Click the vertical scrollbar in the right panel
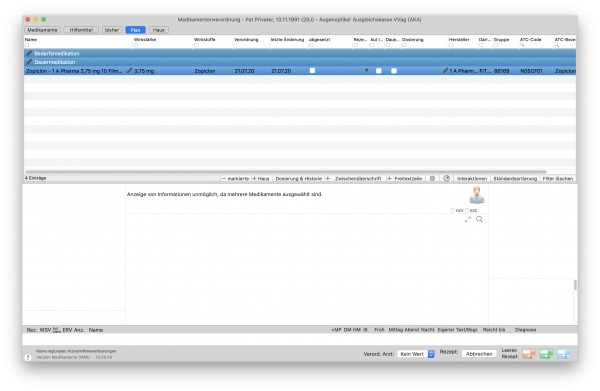The height and width of the screenshot is (391, 600). click(574, 284)
